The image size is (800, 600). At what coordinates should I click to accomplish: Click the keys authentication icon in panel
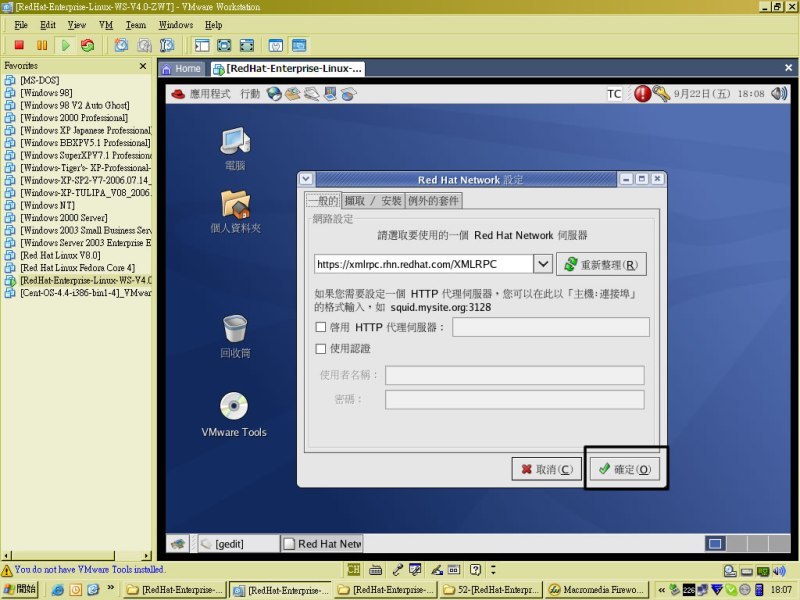[x=661, y=94]
